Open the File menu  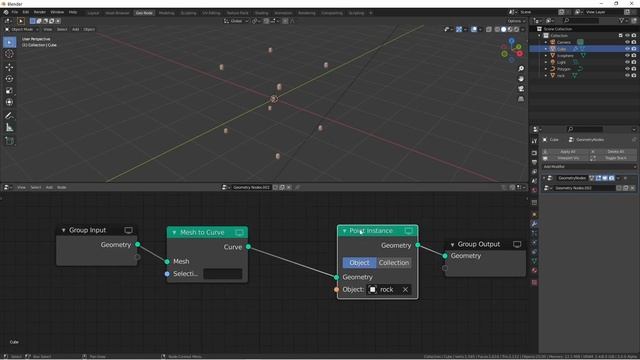pyautogui.click(x=15, y=12)
